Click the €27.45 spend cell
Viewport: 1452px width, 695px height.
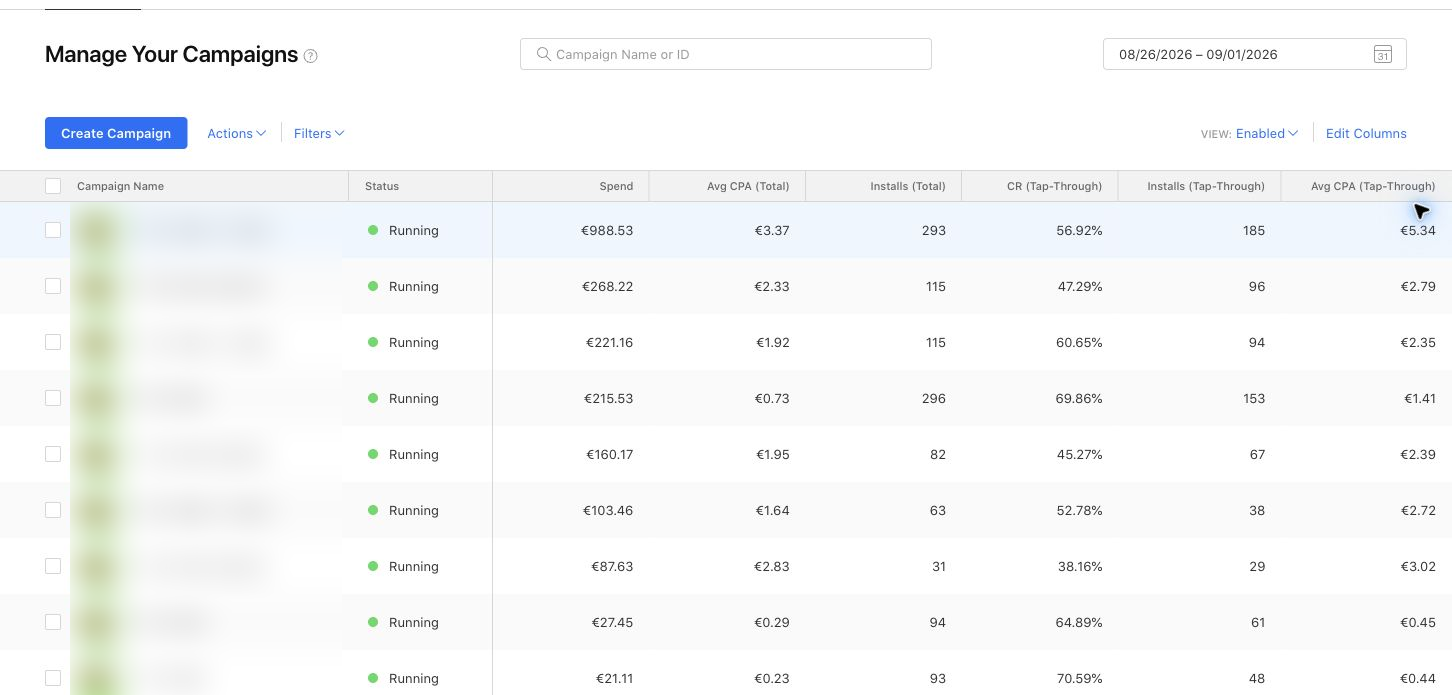(x=611, y=622)
